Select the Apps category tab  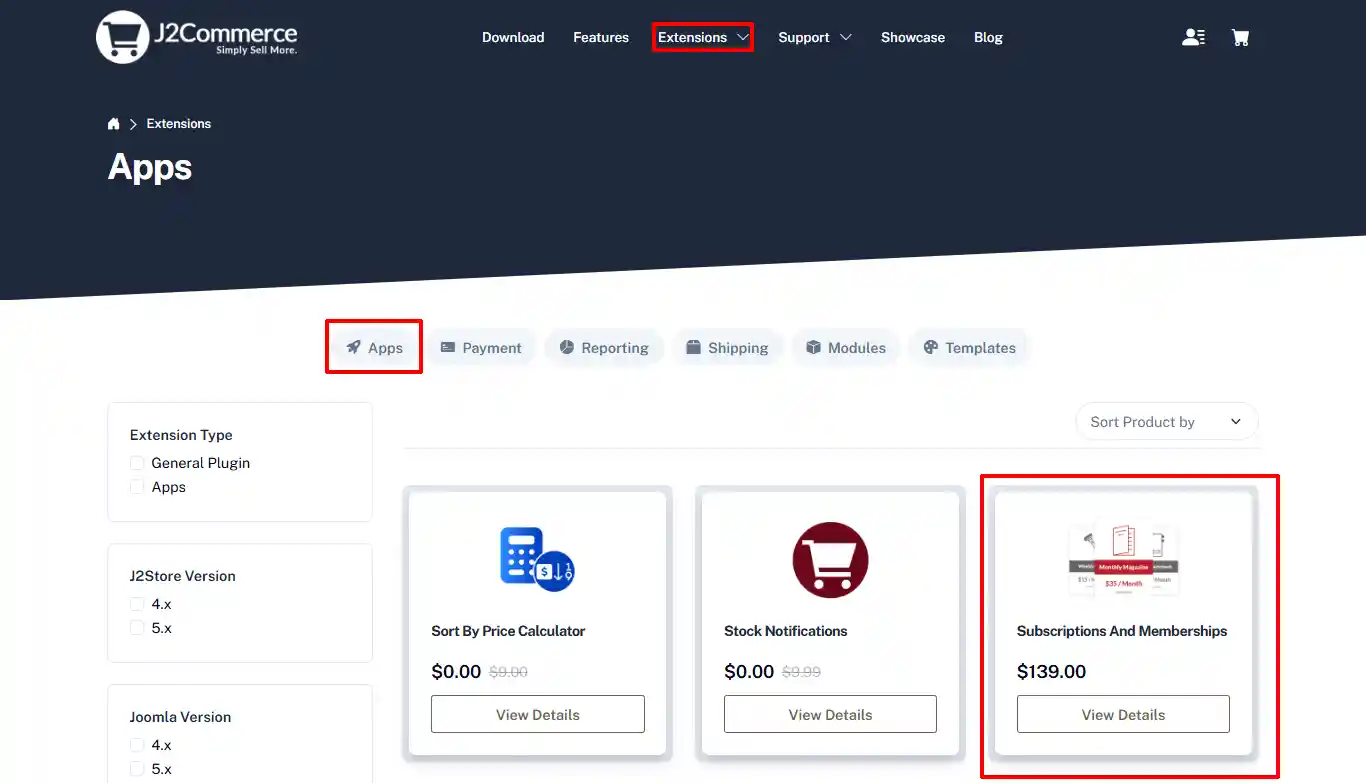coord(374,347)
